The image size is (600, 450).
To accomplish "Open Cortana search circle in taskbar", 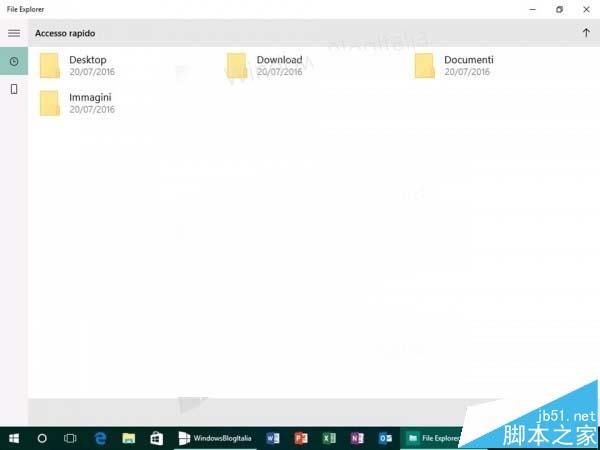I will point(42,438).
